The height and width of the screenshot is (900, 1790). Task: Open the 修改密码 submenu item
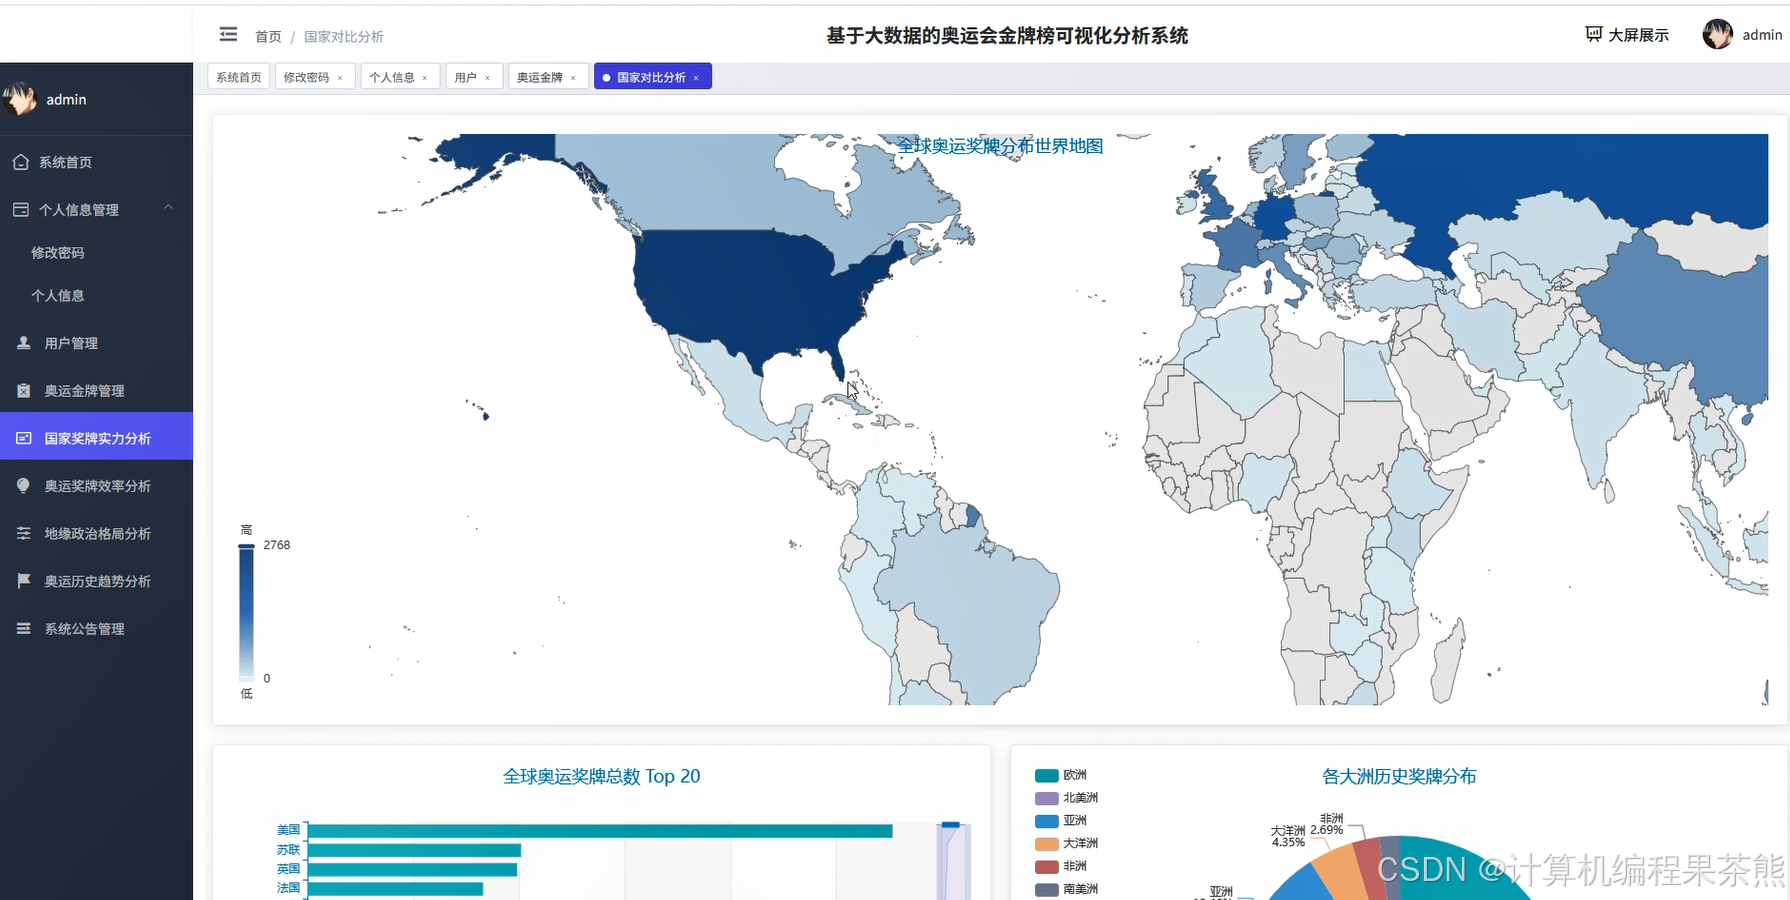[58, 253]
